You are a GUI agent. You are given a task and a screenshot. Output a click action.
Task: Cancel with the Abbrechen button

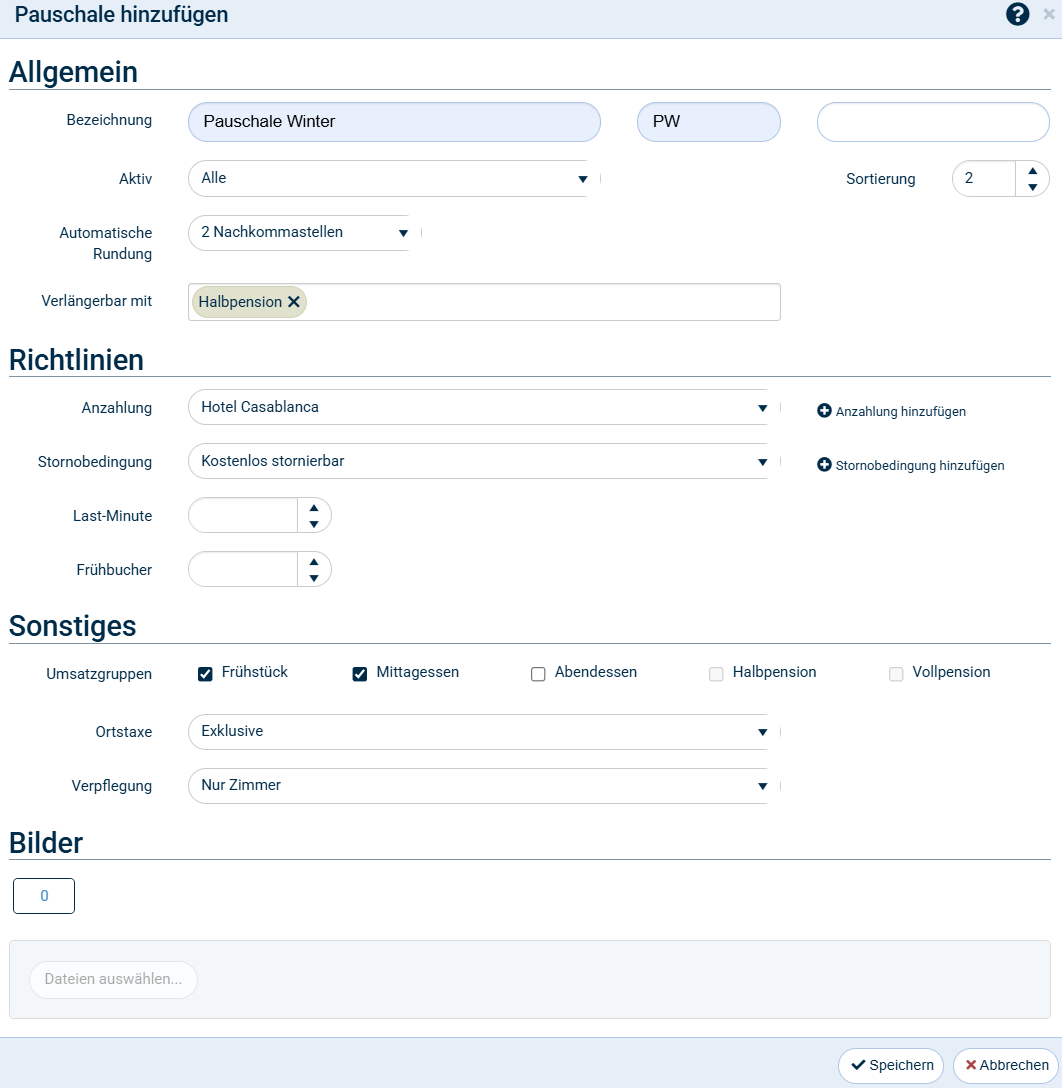pos(1006,1066)
